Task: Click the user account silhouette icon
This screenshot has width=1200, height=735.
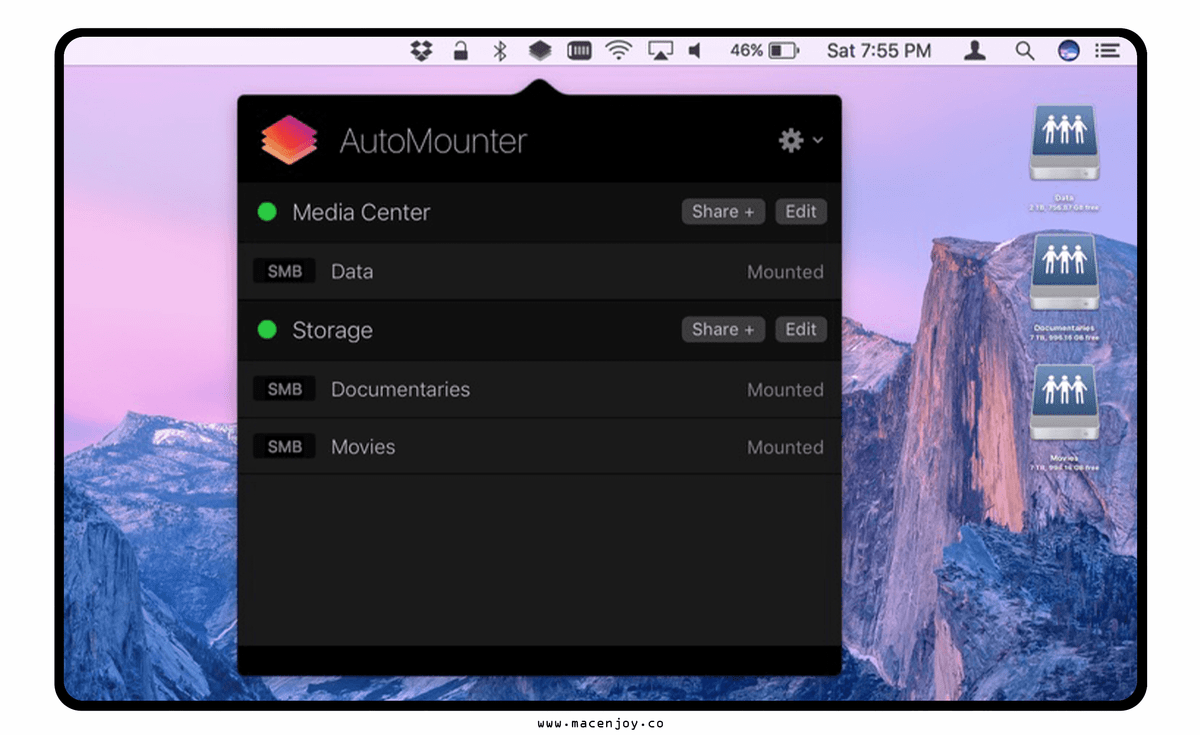Action: pos(975,50)
